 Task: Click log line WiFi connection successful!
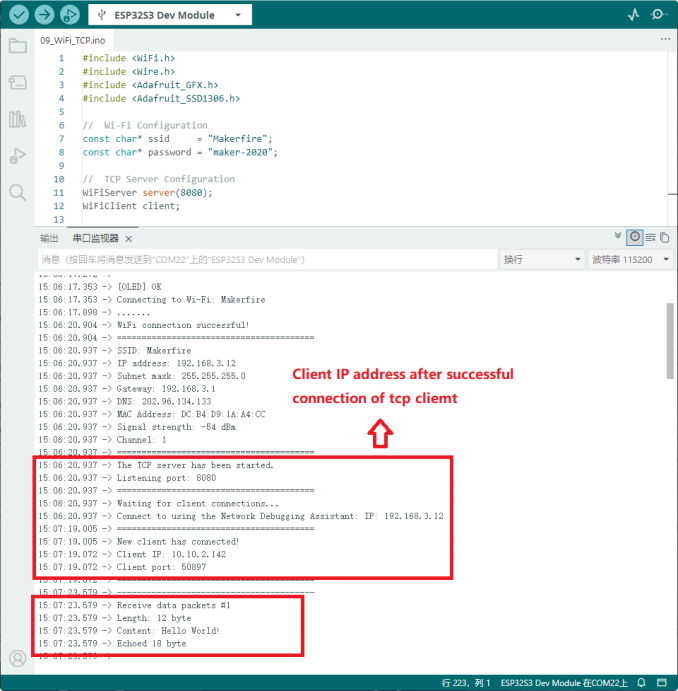(144, 325)
